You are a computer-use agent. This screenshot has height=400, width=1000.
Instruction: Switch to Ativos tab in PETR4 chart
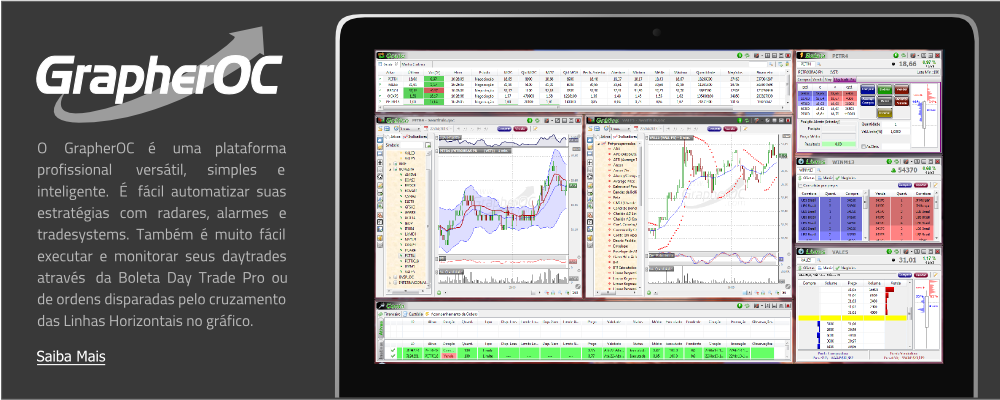tap(394, 137)
